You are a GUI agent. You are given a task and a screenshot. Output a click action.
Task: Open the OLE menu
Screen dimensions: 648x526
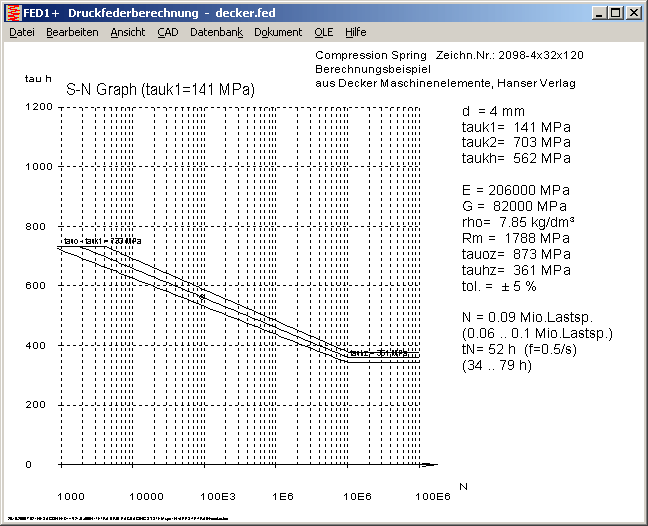pyautogui.click(x=323, y=32)
